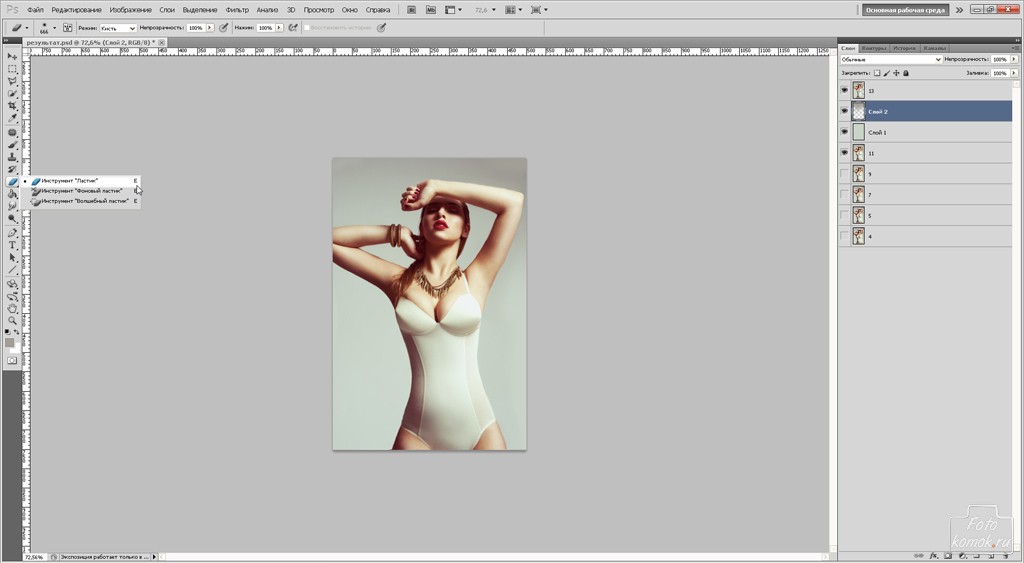
Task: Select the Crop tool in the toolbox
Action: coord(12,106)
